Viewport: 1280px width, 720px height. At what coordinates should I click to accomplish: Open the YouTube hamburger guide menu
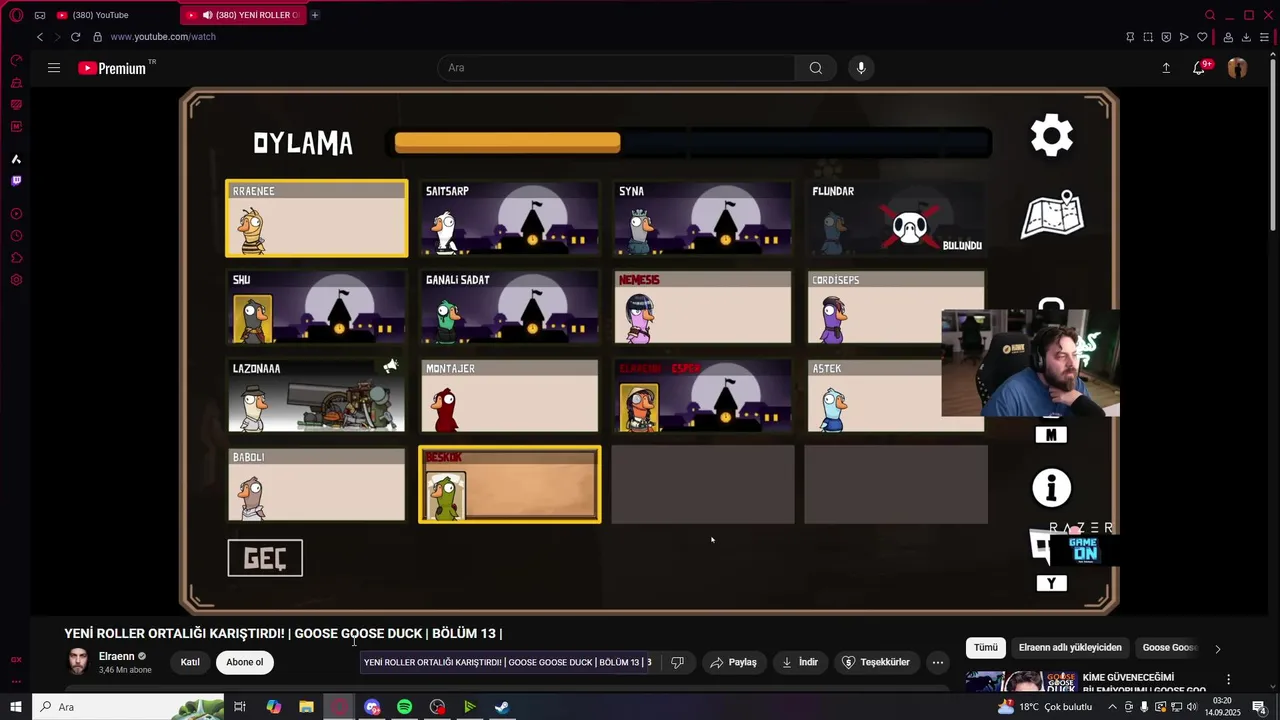click(x=54, y=68)
